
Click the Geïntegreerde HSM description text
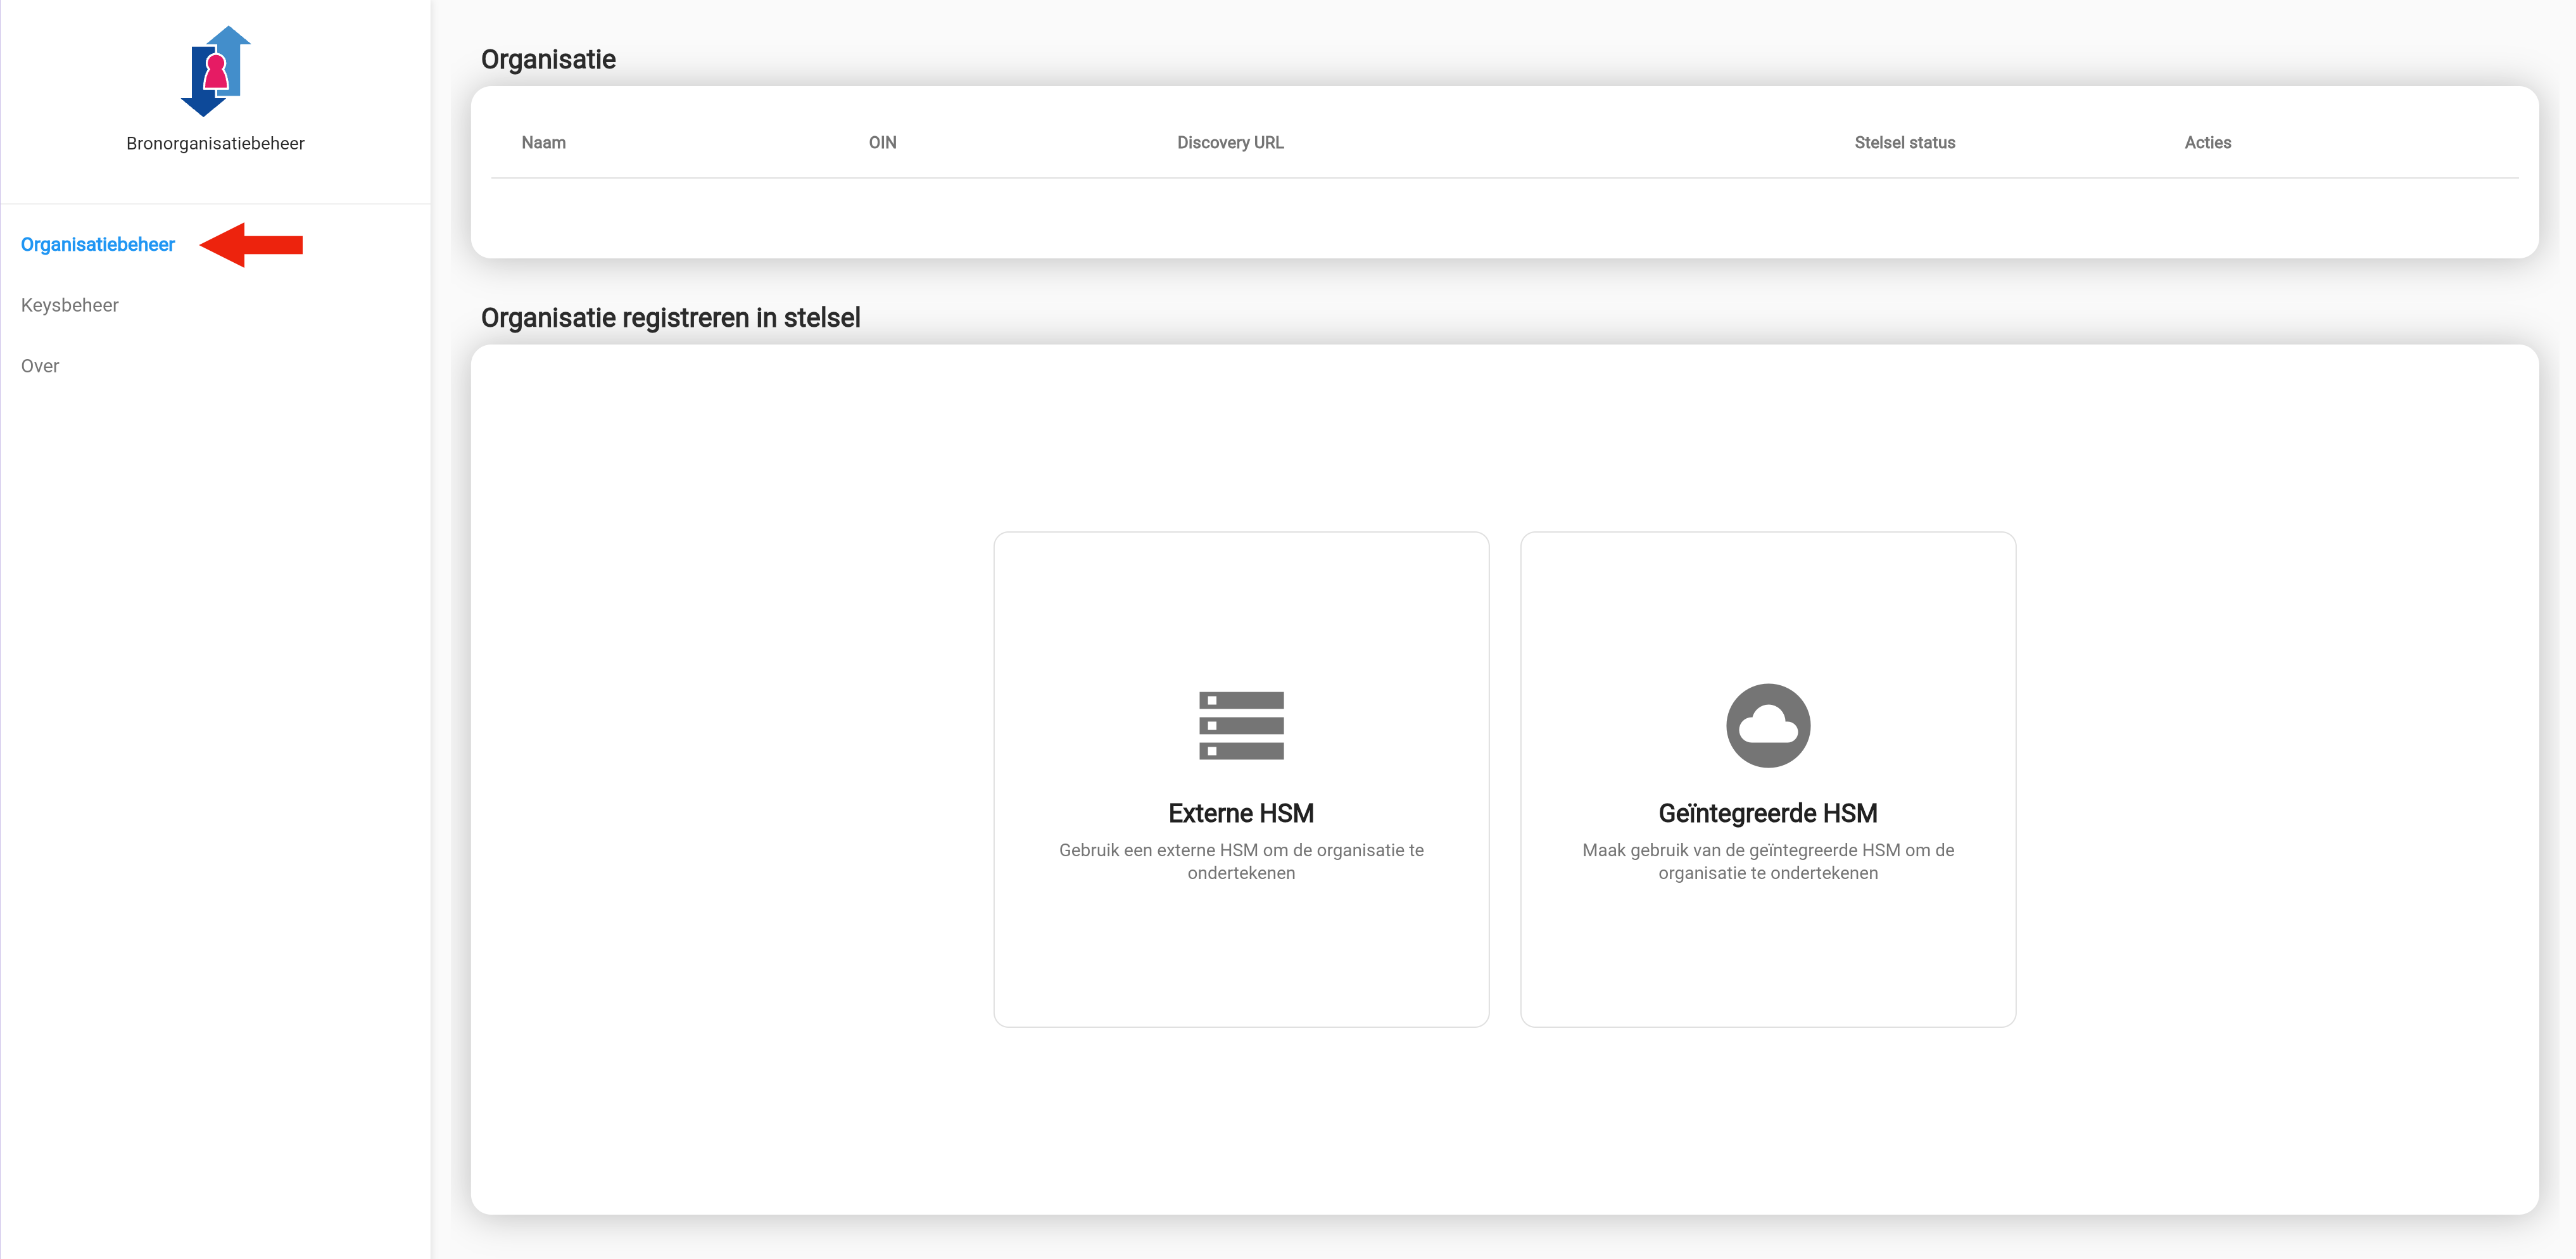(1767, 861)
